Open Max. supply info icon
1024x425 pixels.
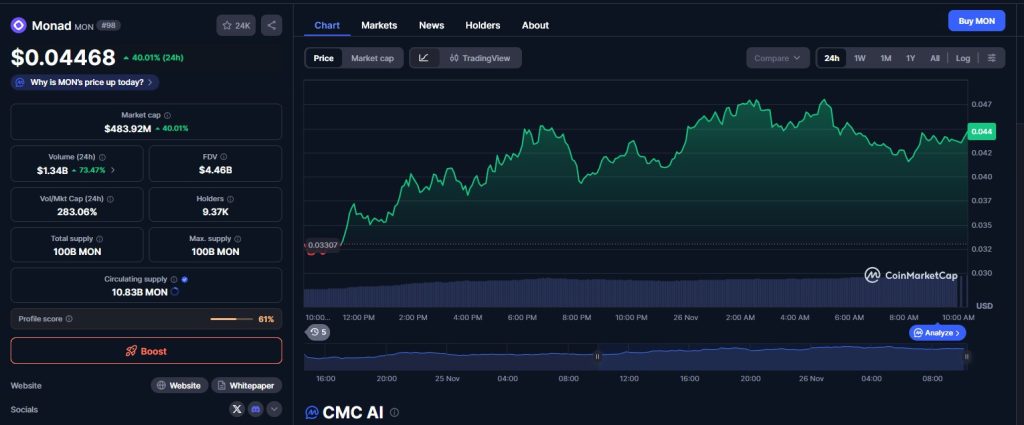point(237,239)
